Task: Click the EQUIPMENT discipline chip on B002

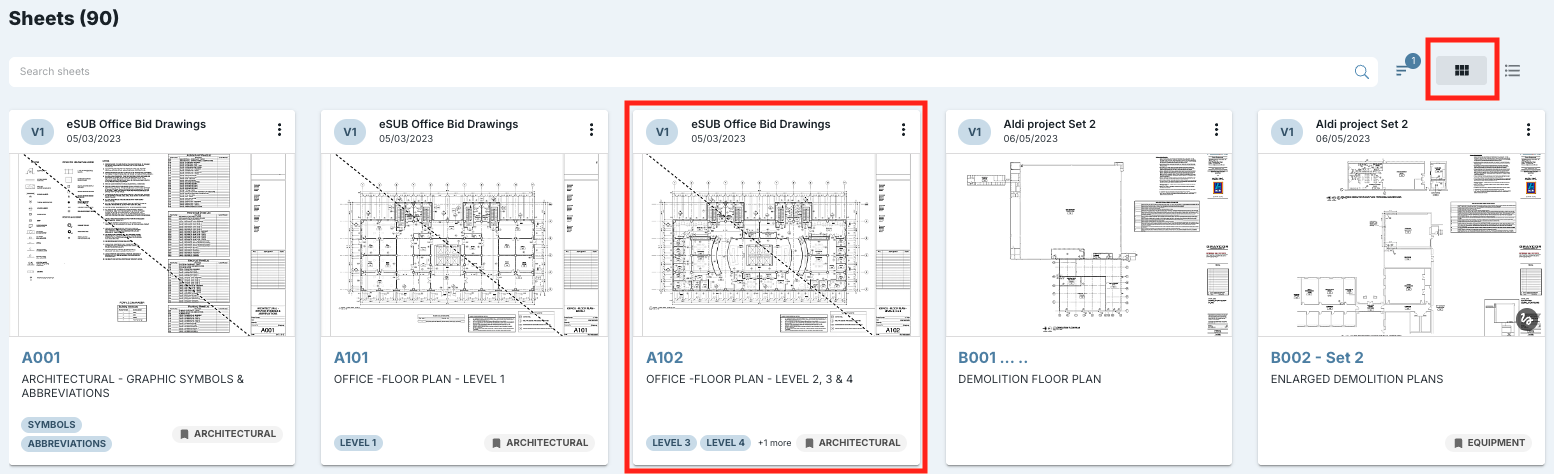Action: (1490, 442)
